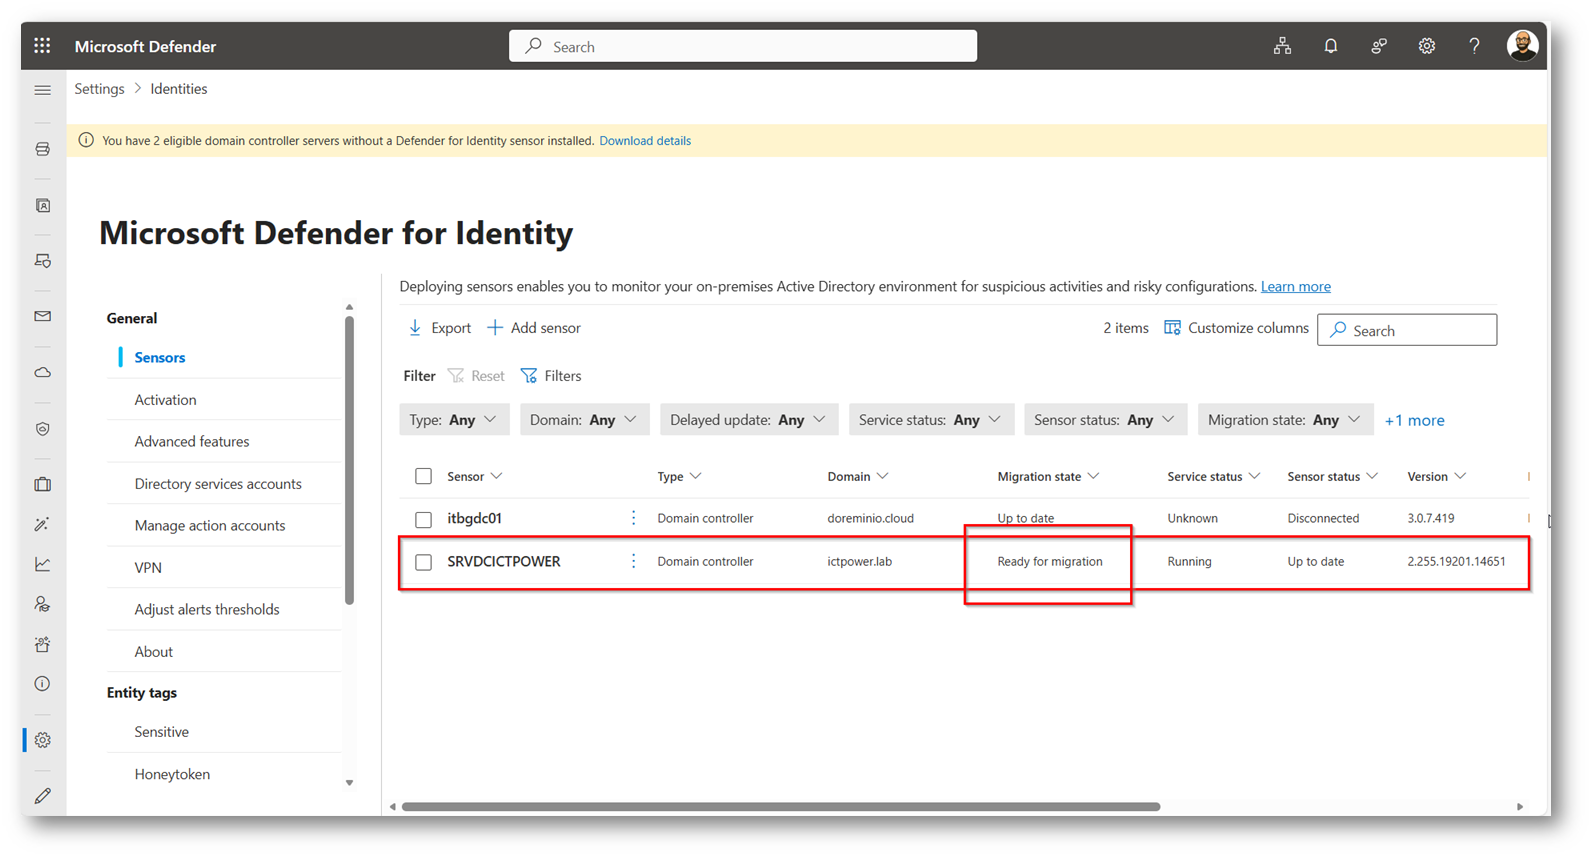Click the Add sensor button
1593x858 pixels.
[x=534, y=328]
